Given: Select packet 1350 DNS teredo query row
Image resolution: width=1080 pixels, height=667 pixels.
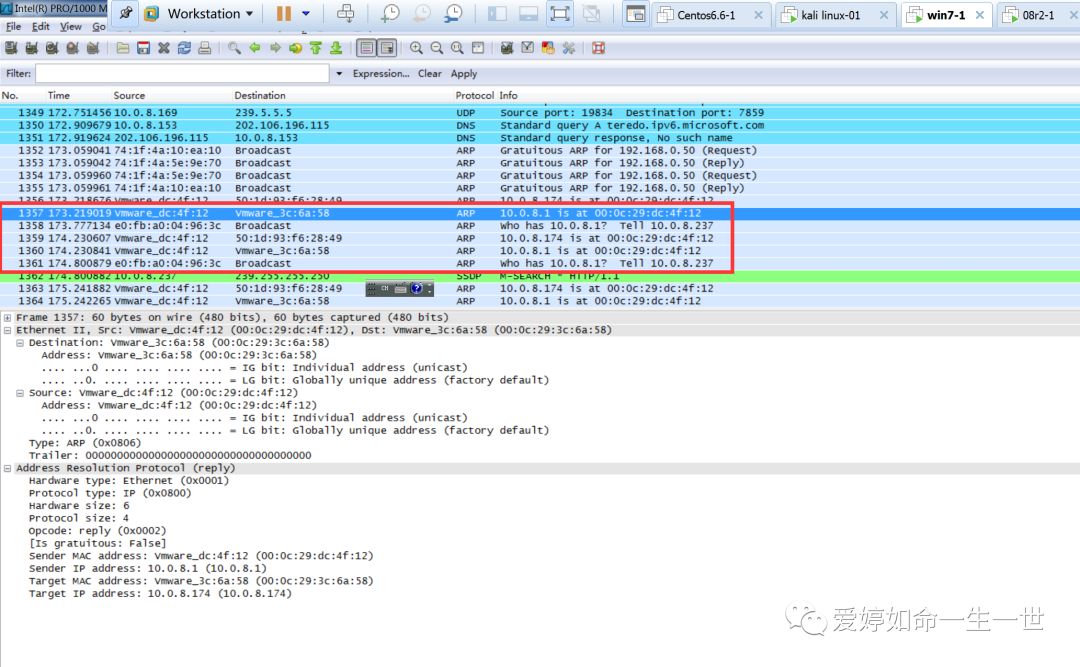Looking at the screenshot, I should pos(540,125).
